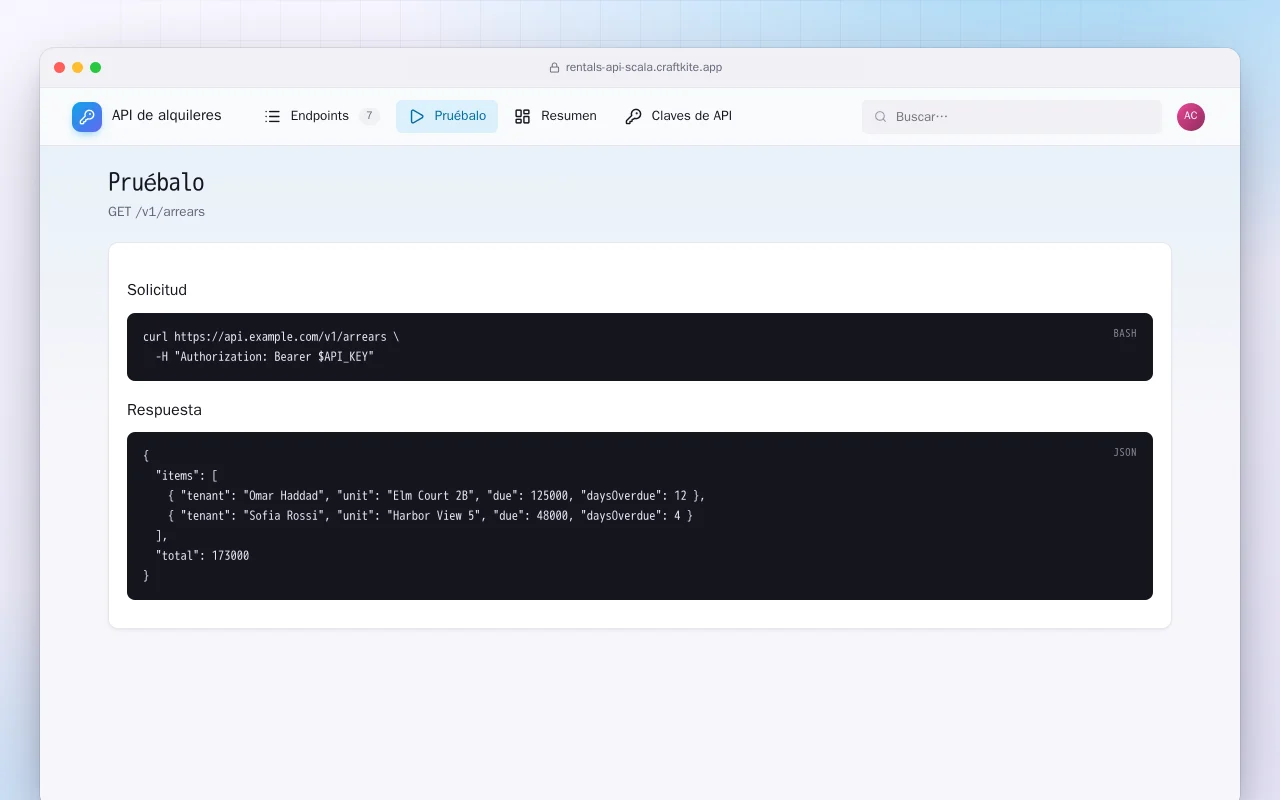This screenshot has width=1280, height=800.
Task: Click the API de alquileres key logo
Action: [x=87, y=117]
